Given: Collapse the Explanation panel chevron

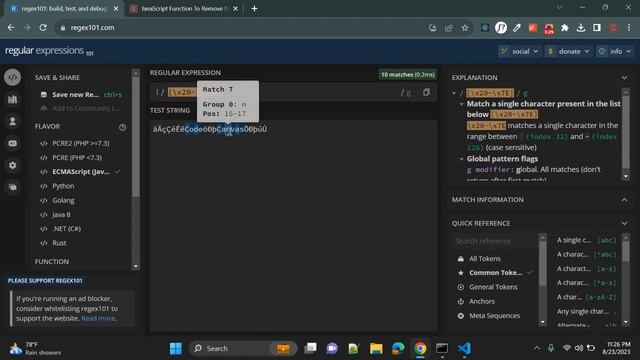Looking at the screenshot, I should (x=624, y=78).
